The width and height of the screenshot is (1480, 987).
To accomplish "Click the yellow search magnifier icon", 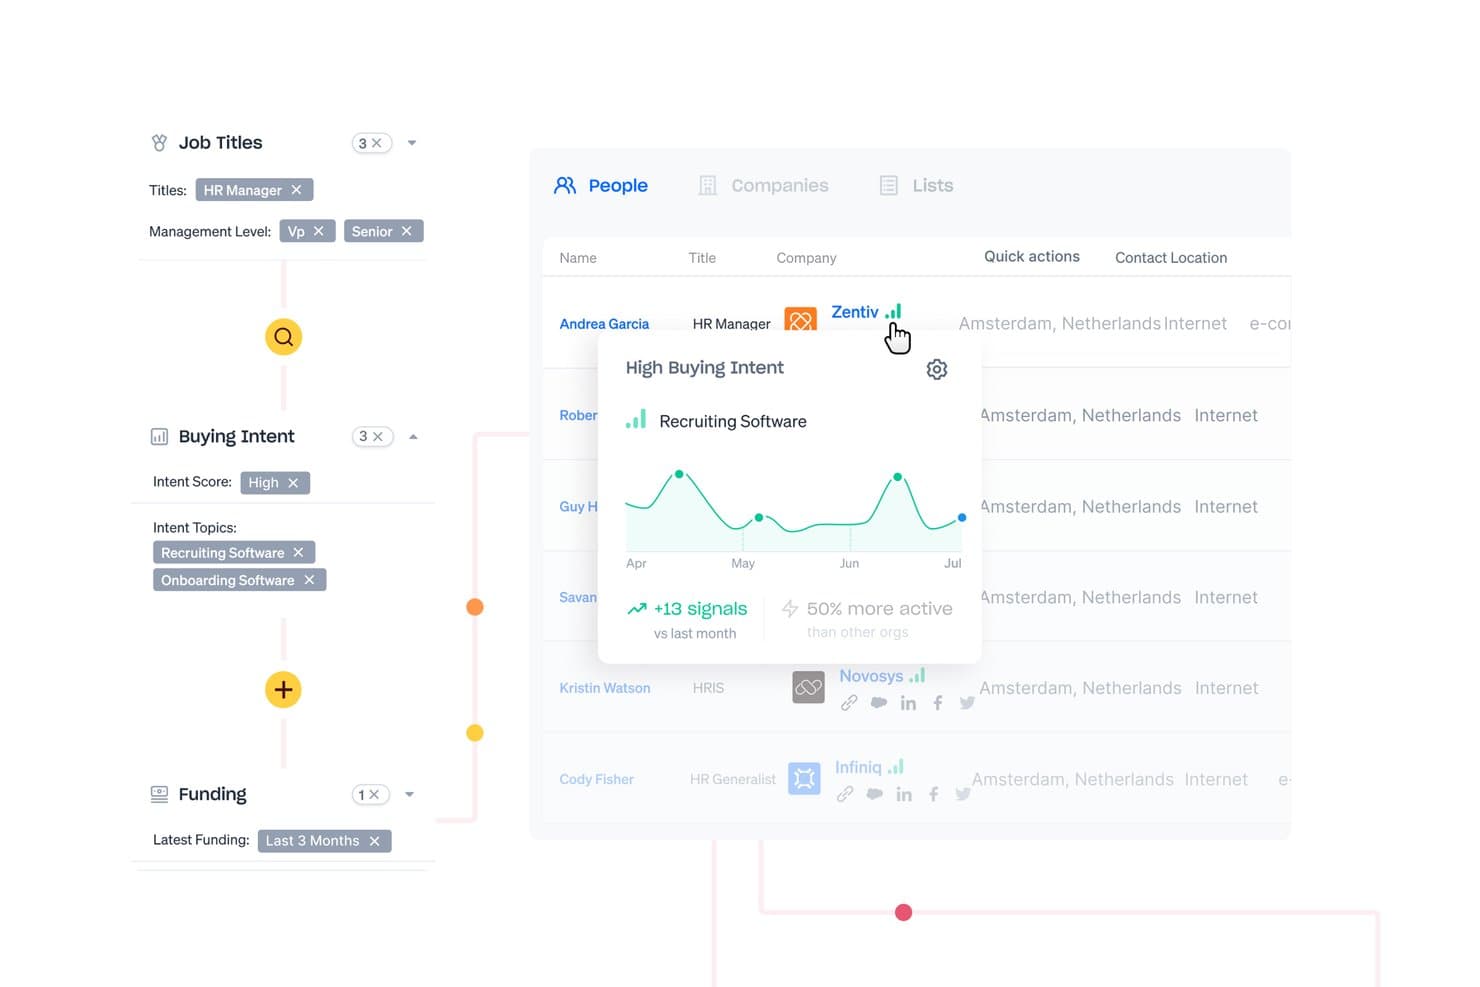I will [283, 337].
